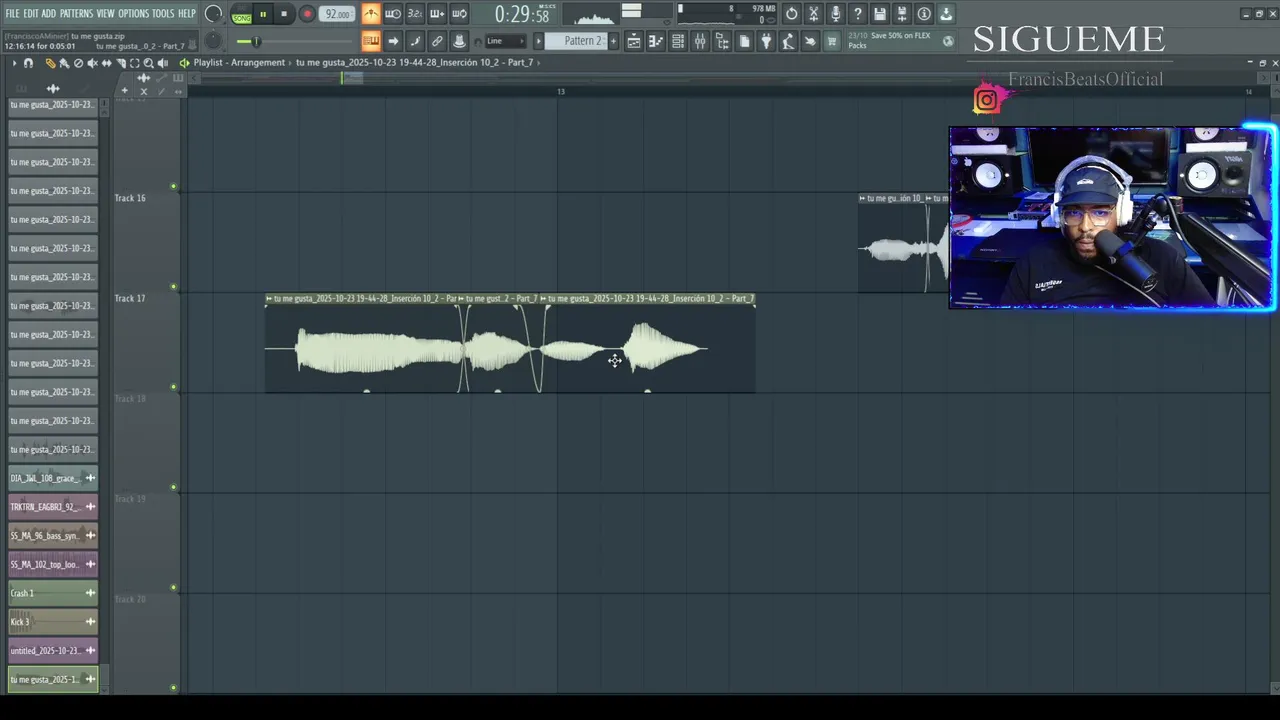Open the OPTIONS menu
Viewport: 1280px width, 720px height.
click(133, 13)
